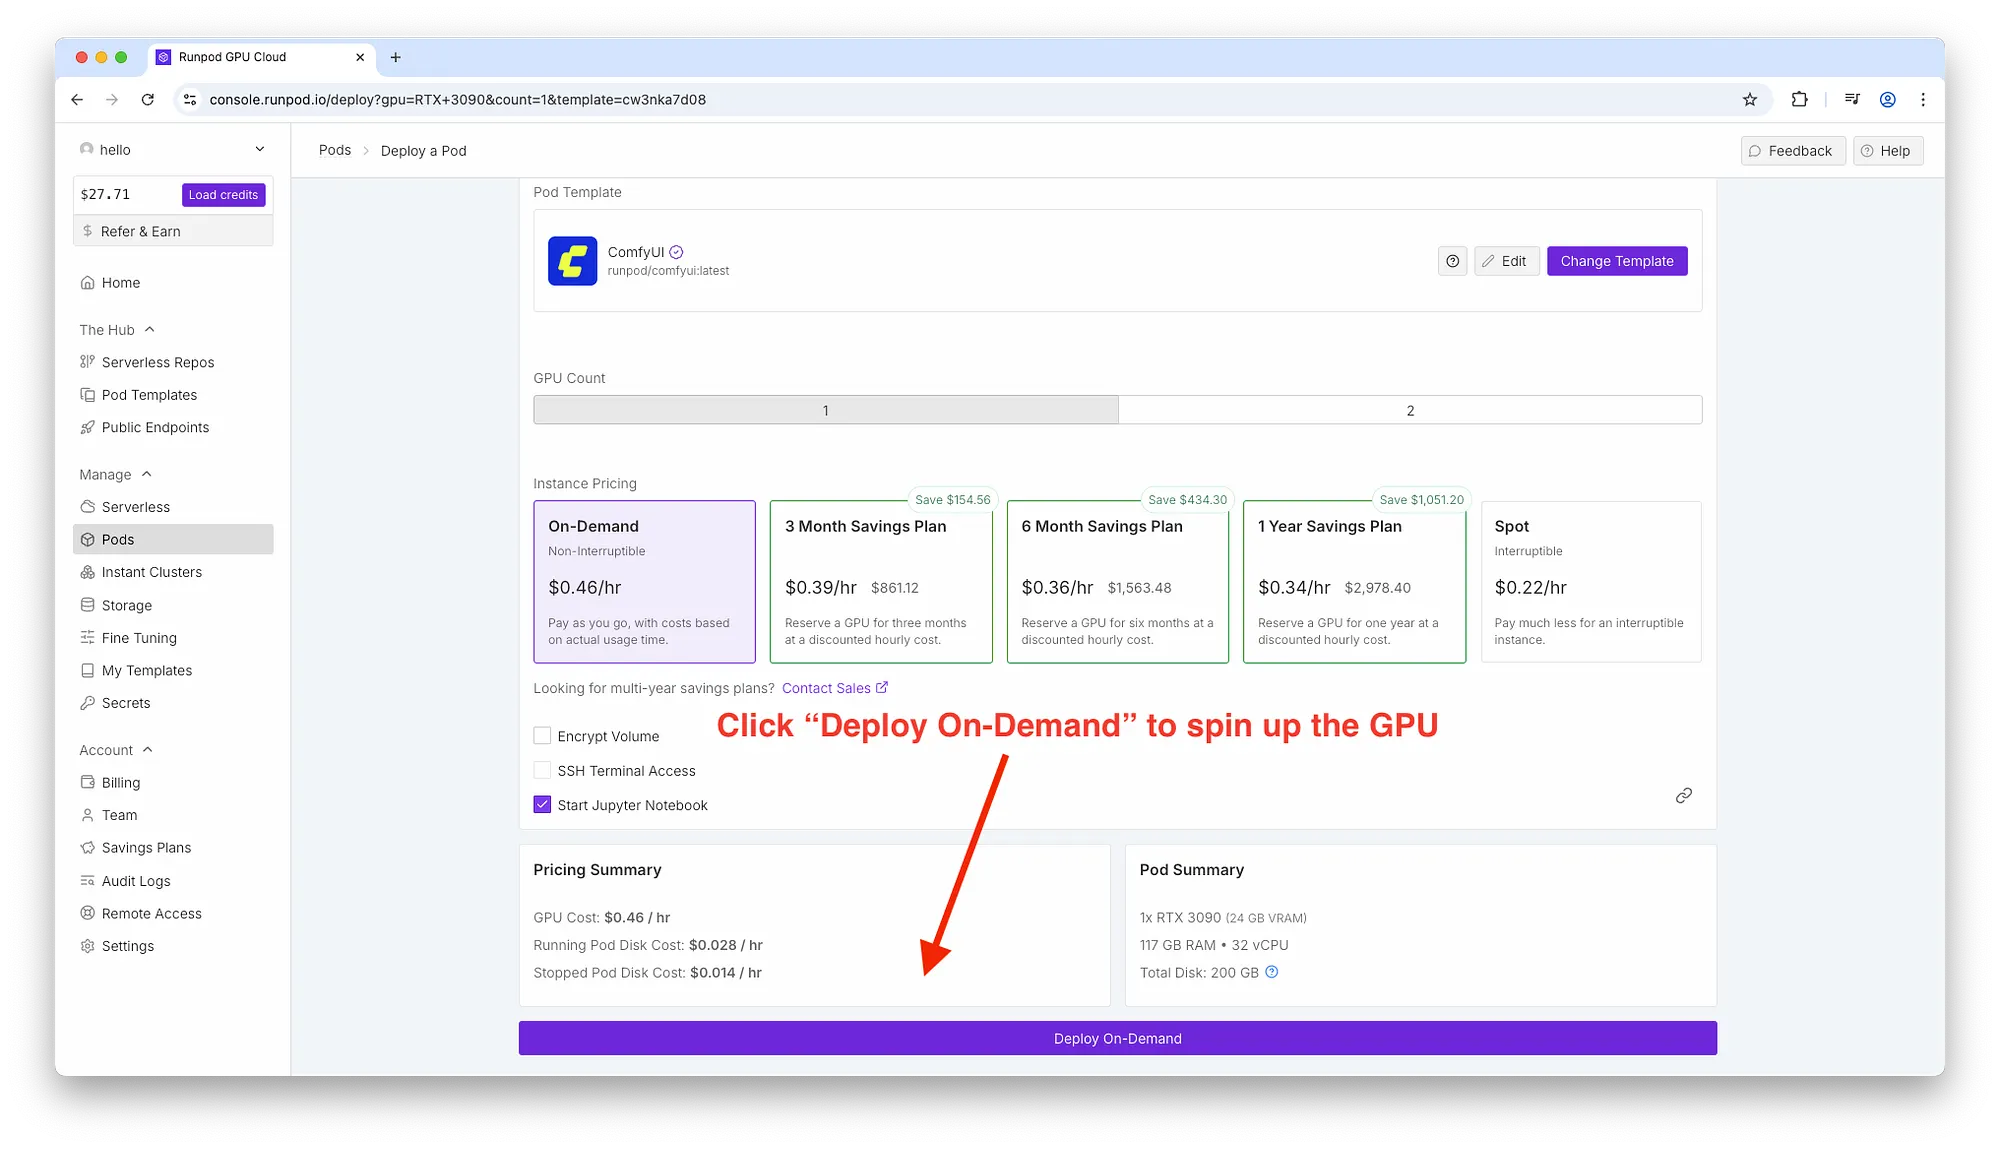The width and height of the screenshot is (2000, 1149).
Task: View site information icon in address bar
Action: click(190, 99)
